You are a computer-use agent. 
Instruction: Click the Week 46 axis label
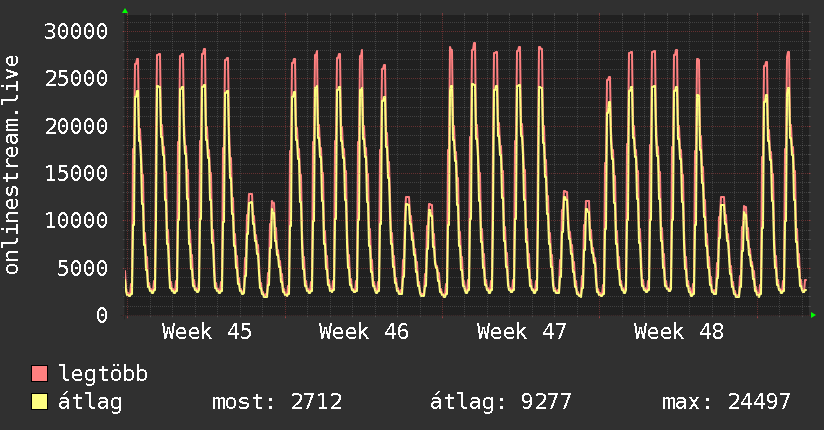(364, 332)
